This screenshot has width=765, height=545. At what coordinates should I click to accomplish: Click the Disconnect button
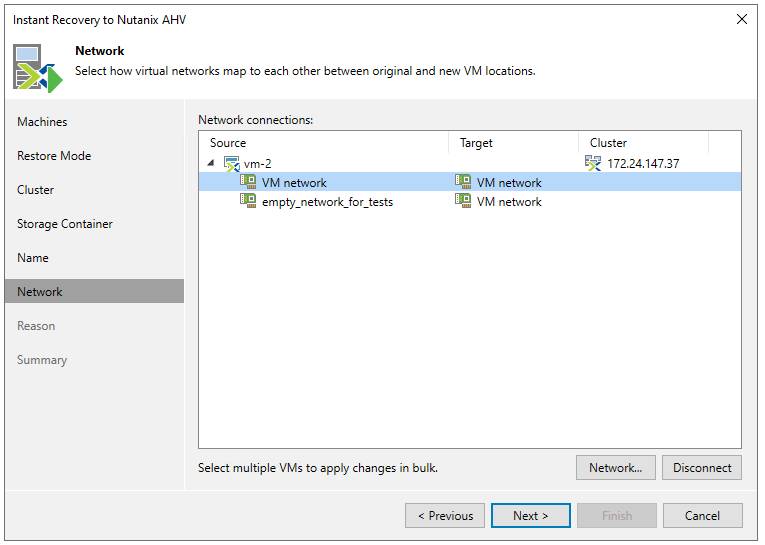[702, 468]
